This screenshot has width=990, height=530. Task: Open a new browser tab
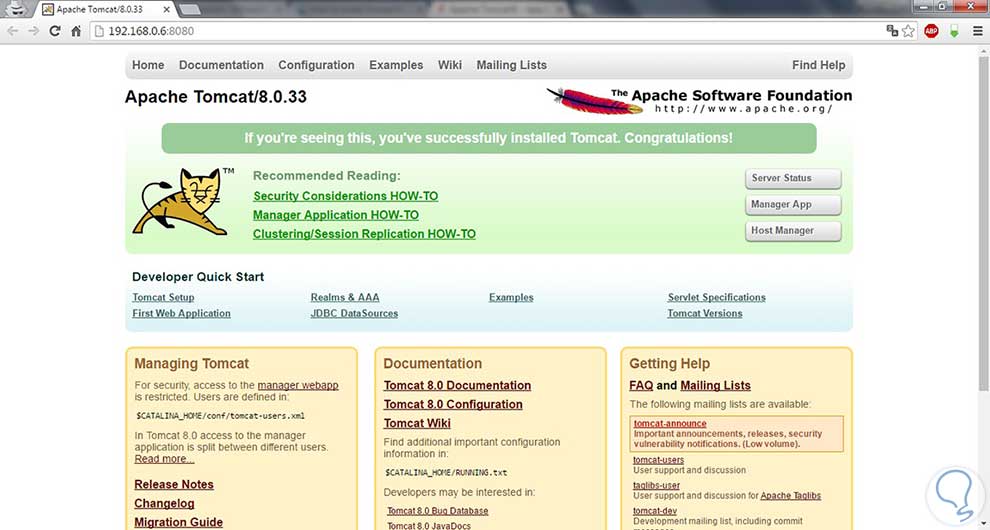click(x=190, y=9)
